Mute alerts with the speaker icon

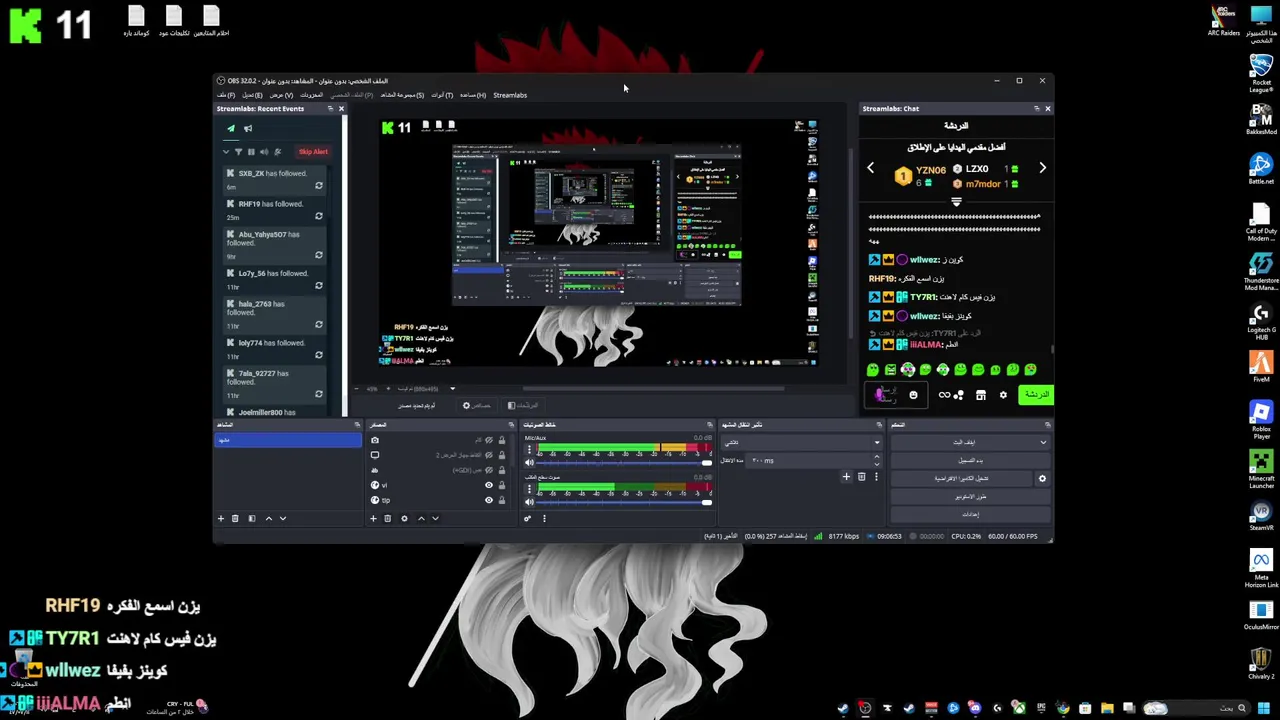pyautogui.click(x=264, y=152)
